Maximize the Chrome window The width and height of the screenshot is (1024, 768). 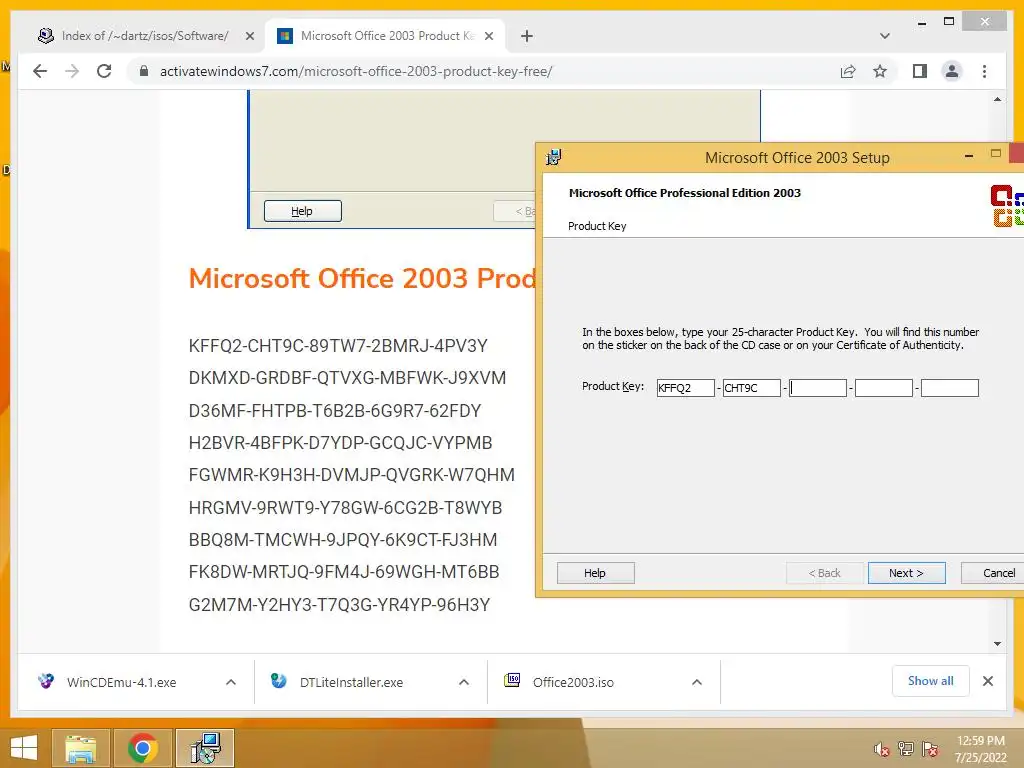tap(950, 22)
